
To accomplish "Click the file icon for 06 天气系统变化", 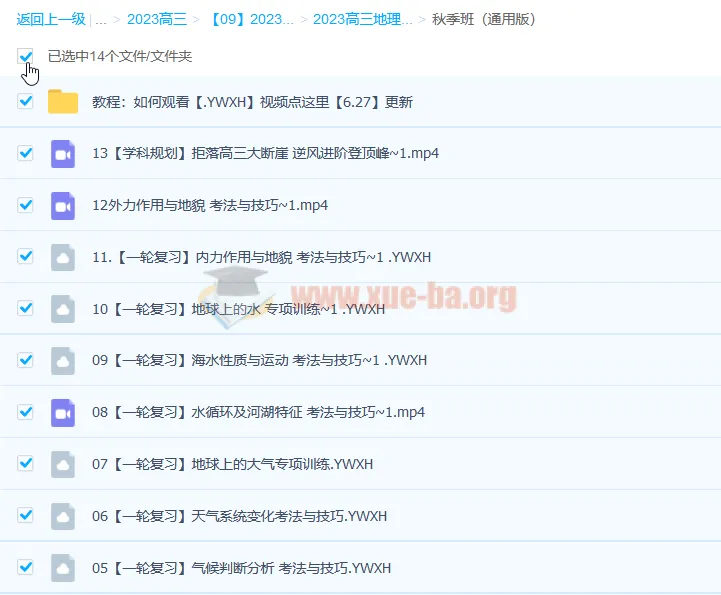I will tap(63, 516).
